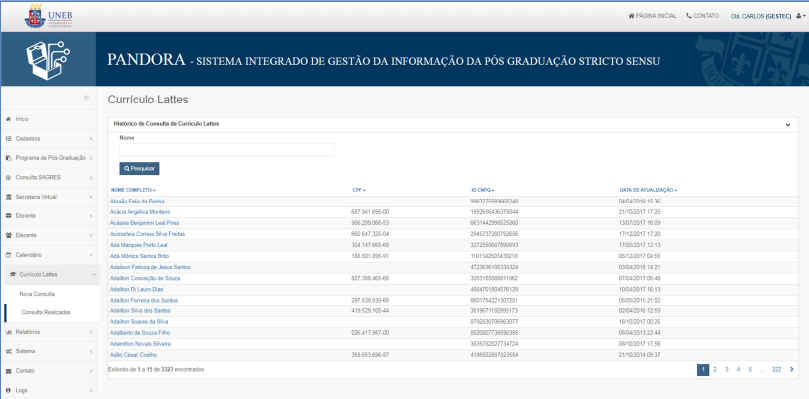Open Nova Consulta submenu item
Screen dimensions: 809x399
37,294
